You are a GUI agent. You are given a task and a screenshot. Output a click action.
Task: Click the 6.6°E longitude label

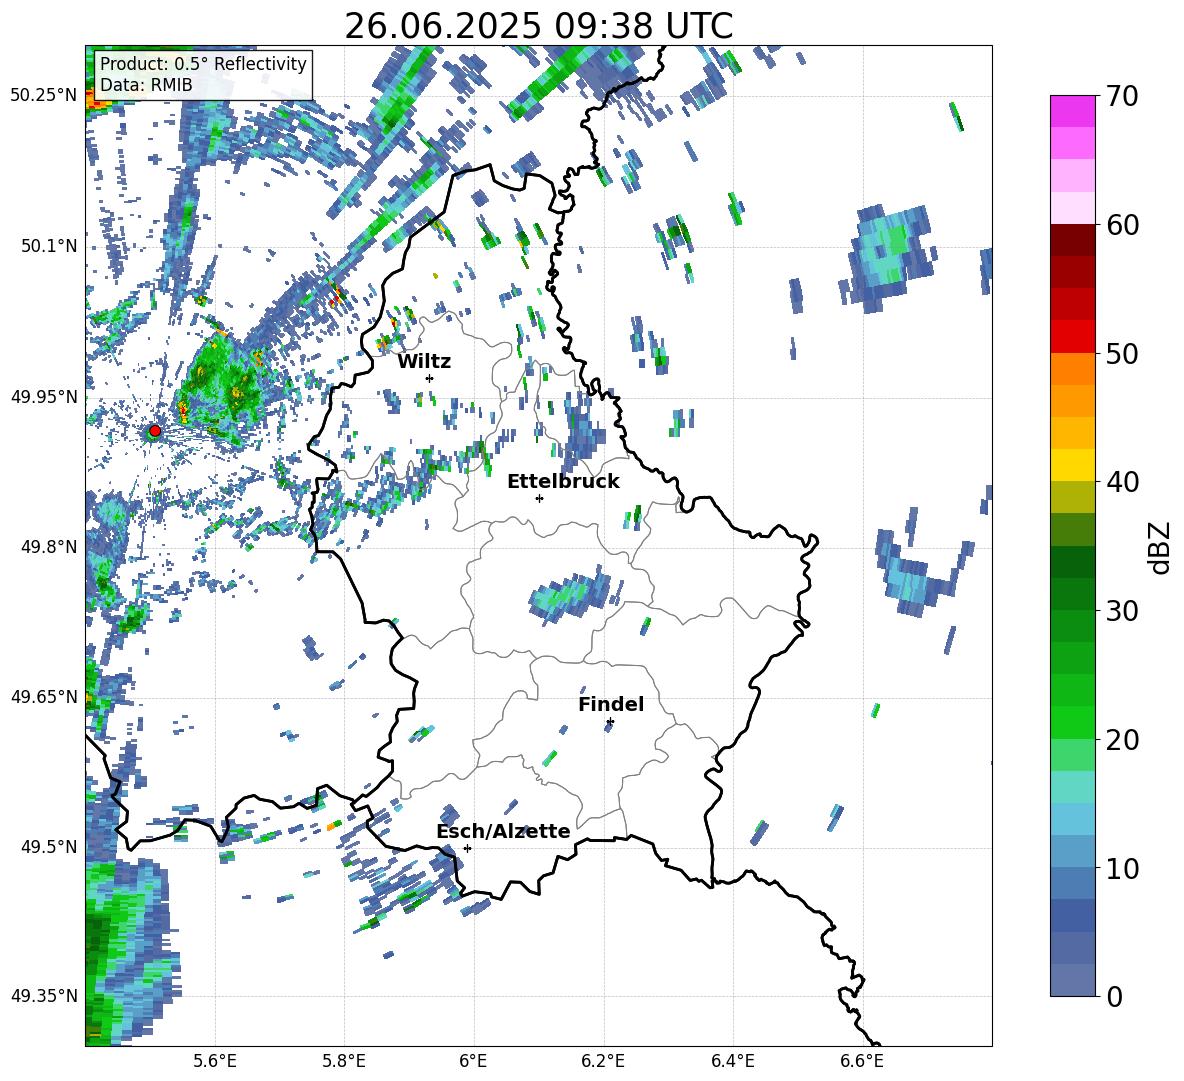pos(862,1061)
